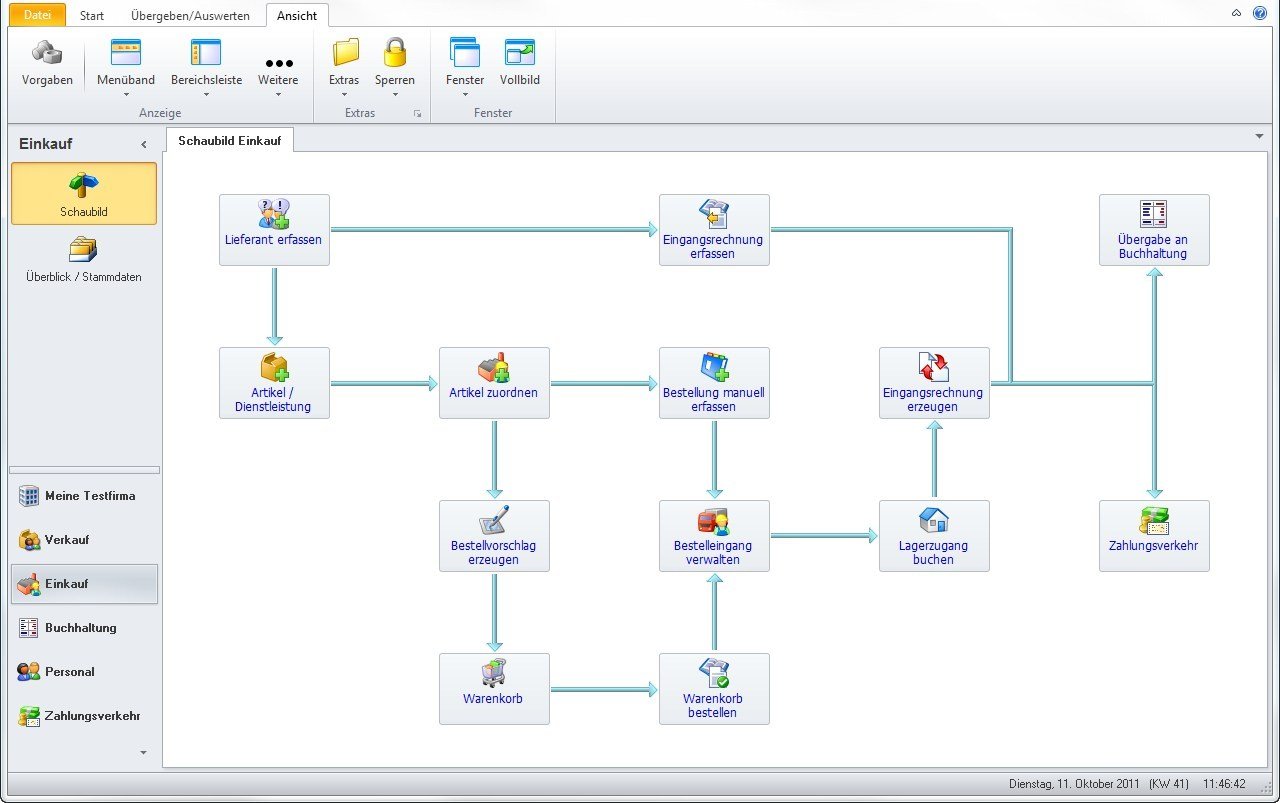Click the Eingangsrechnung erzeugen icon

[x=934, y=368]
